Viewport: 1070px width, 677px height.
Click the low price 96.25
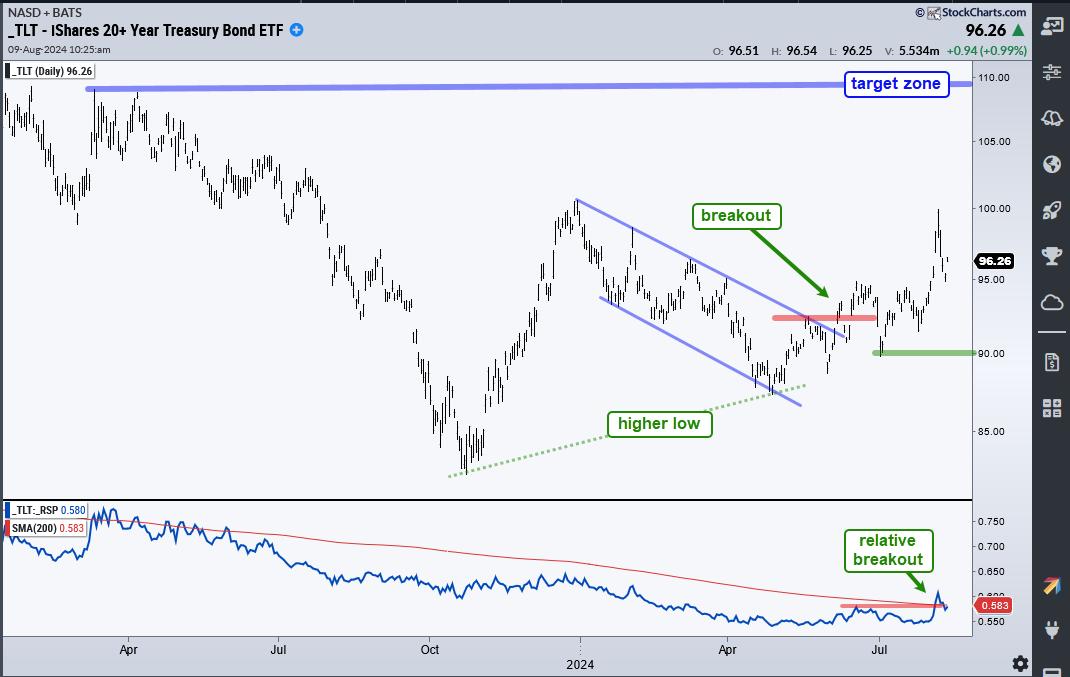click(857, 51)
